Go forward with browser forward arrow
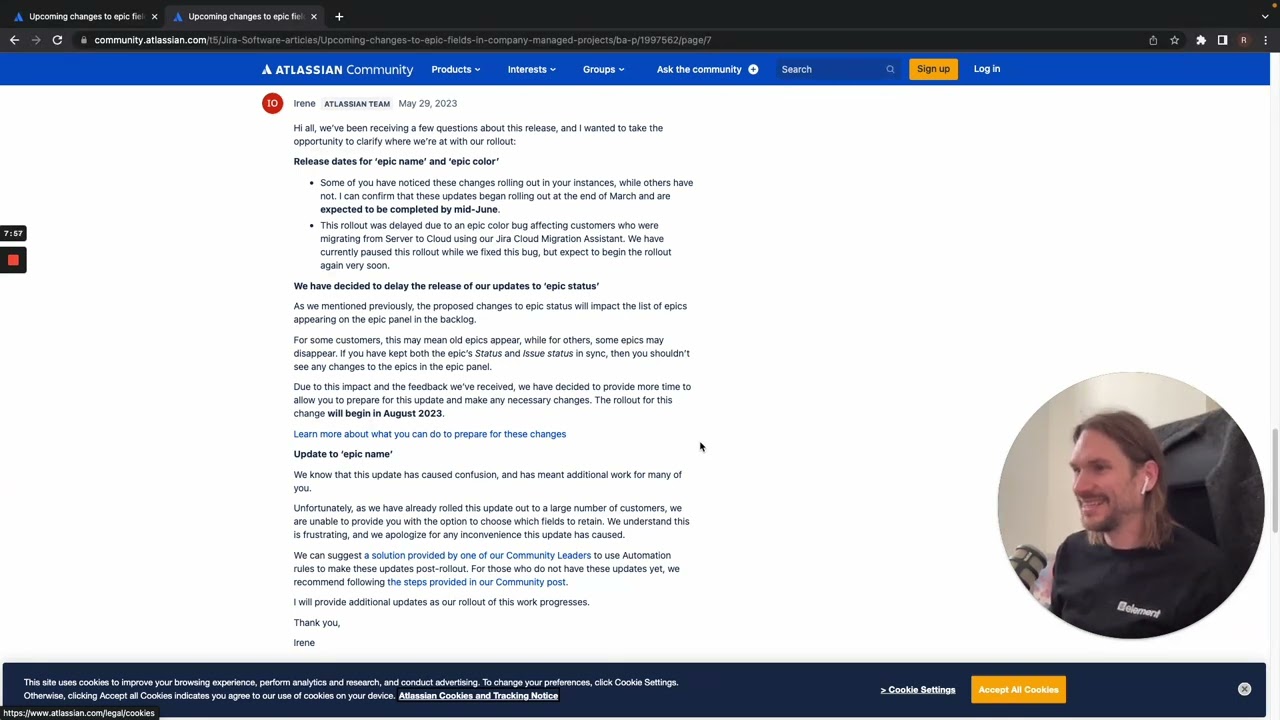 [x=36, y=40]
